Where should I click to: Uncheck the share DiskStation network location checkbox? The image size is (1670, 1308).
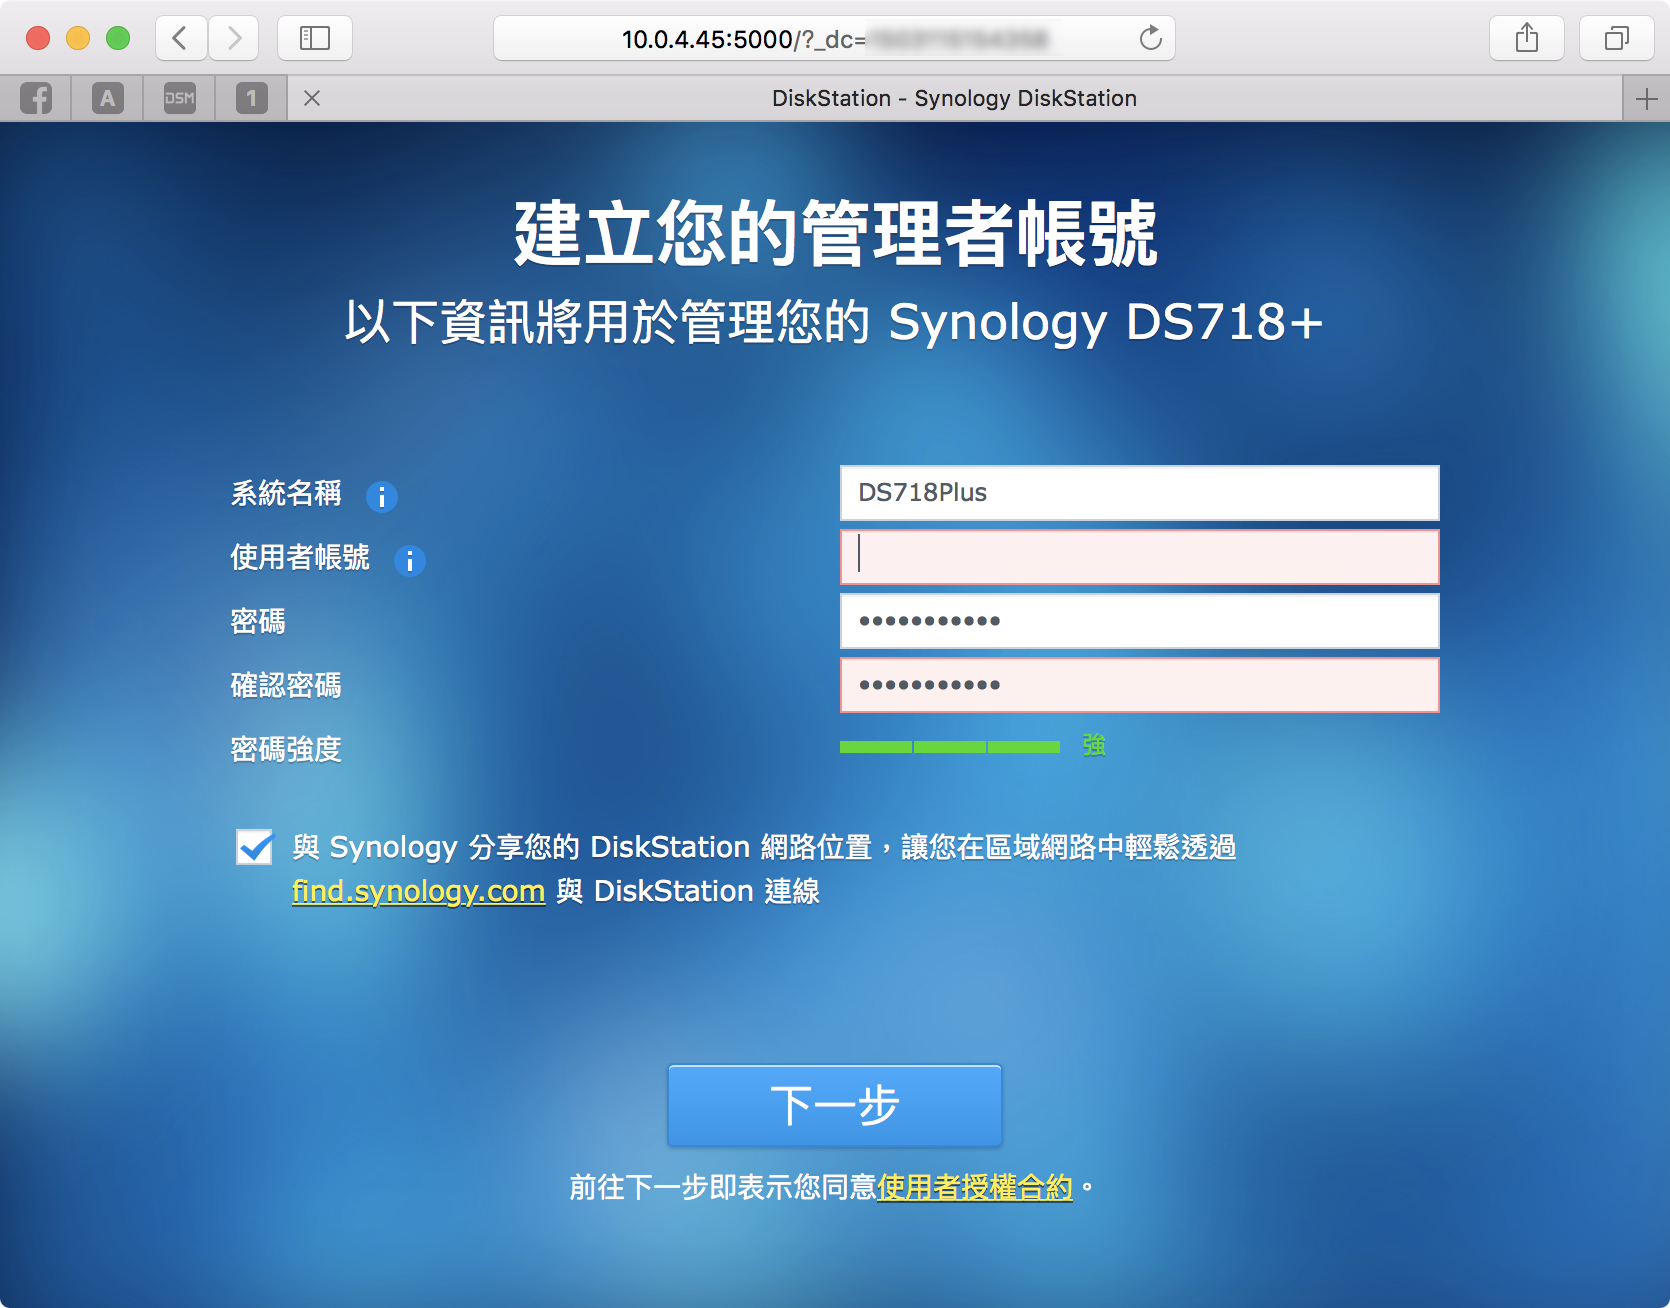[x=255, y=847]
